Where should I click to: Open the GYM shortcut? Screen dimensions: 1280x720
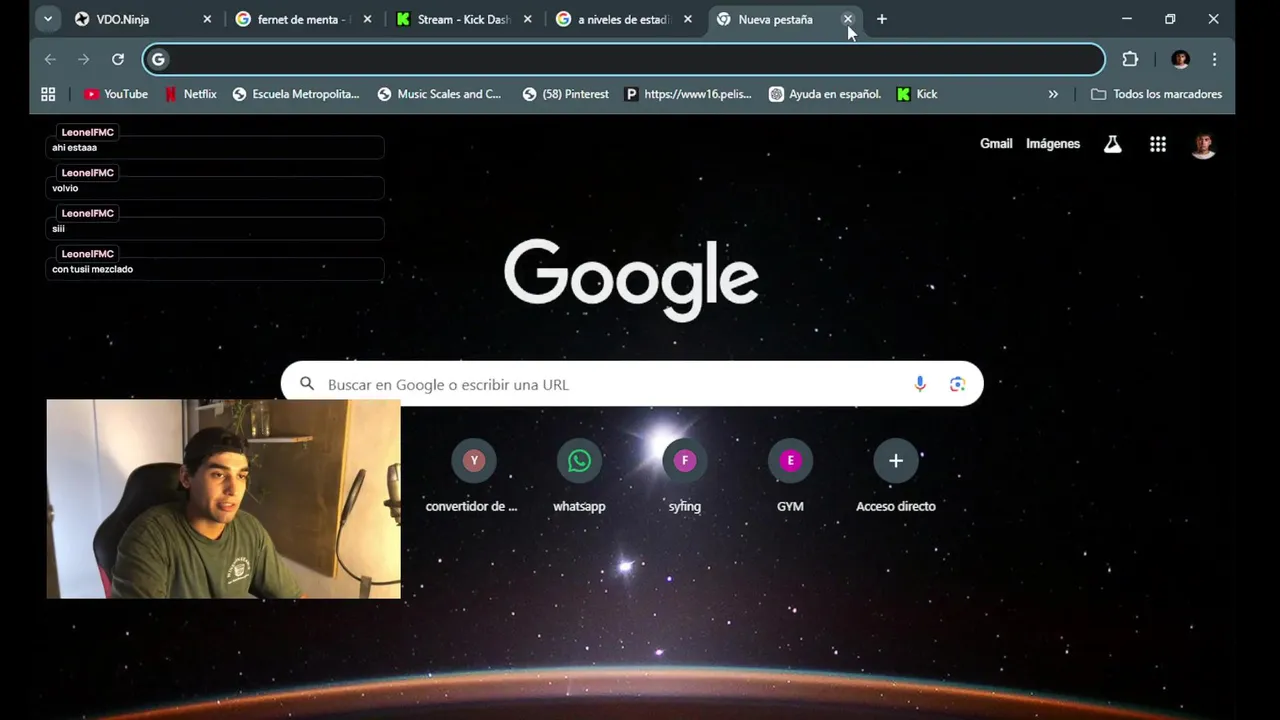pyautogui.click(x=790, y=477)
